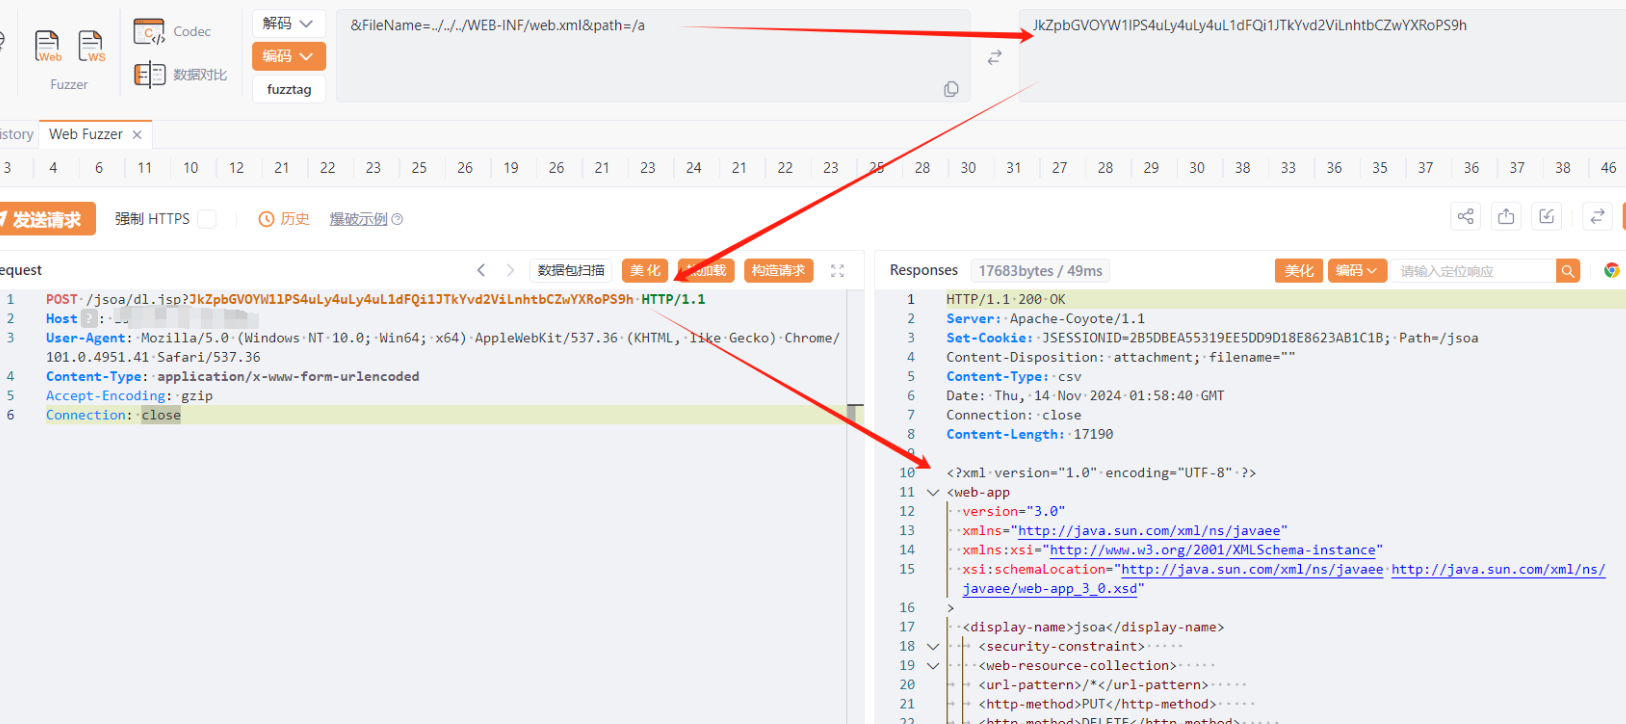The width and height of the screenshot is (1626, 724).
Task: Click the 构造请求 build request button
Action: pyautogui.click(x=778, y=270)
